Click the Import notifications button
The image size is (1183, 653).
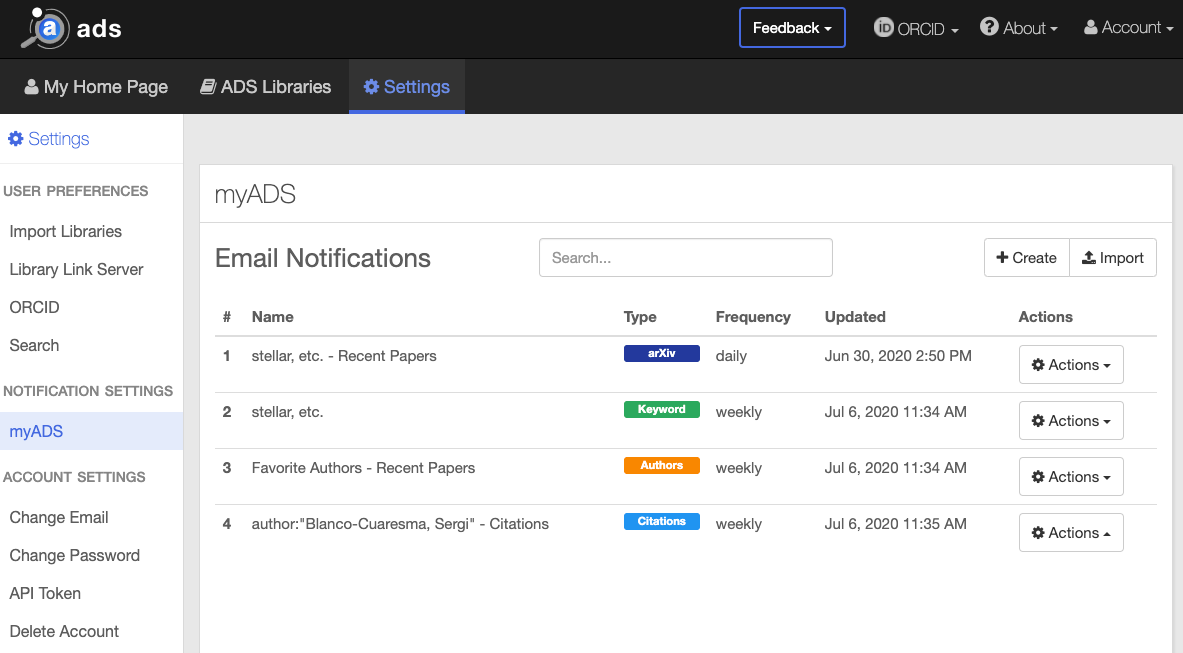[1112, 258]
